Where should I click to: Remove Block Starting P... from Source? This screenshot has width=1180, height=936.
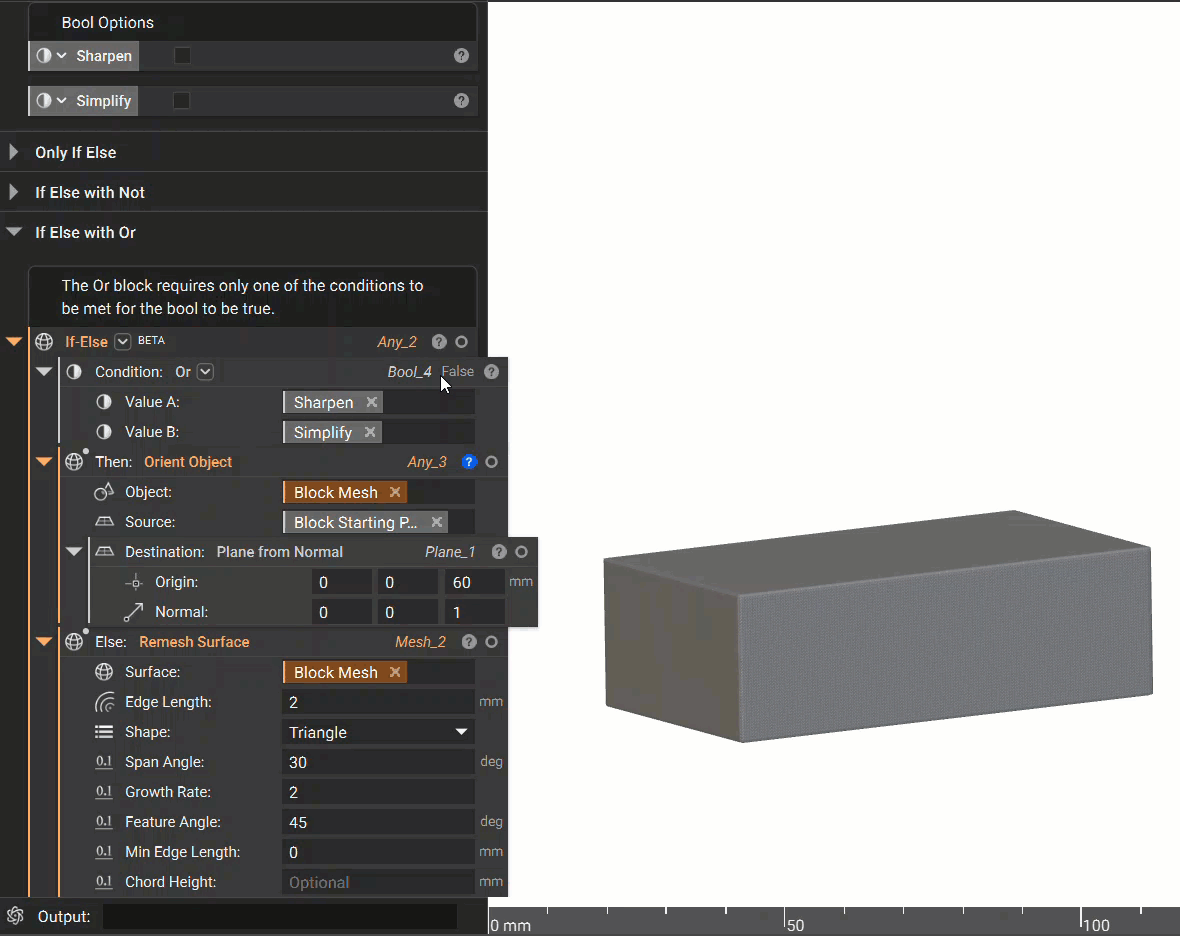click(x=436, y=522)
